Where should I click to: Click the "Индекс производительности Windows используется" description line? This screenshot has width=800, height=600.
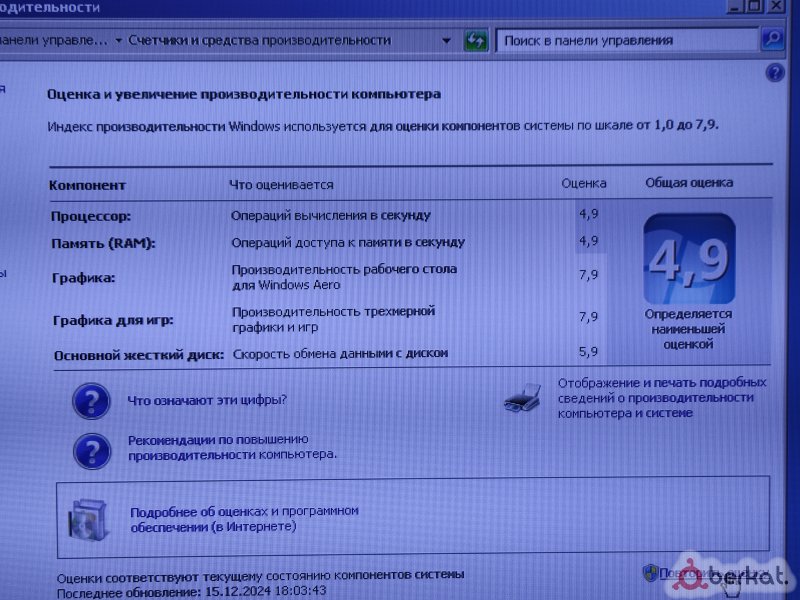(x=383, y=125)
